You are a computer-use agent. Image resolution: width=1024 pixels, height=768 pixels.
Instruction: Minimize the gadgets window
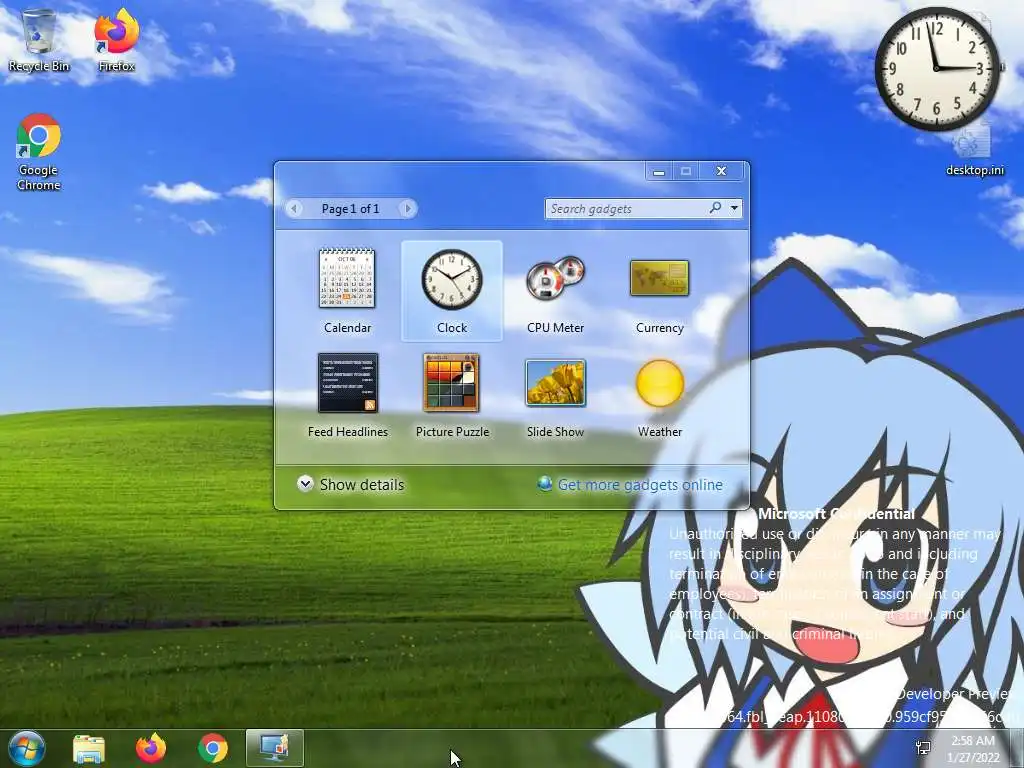pos(659,172)
